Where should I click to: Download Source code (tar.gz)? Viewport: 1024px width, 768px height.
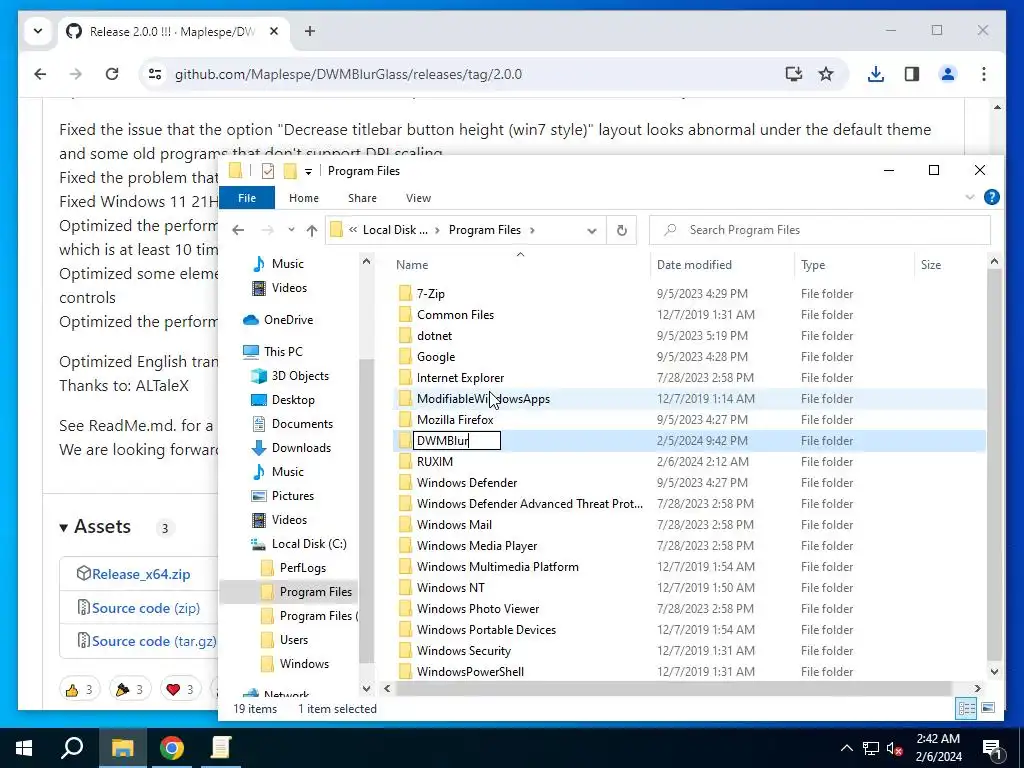coord(153,641)
